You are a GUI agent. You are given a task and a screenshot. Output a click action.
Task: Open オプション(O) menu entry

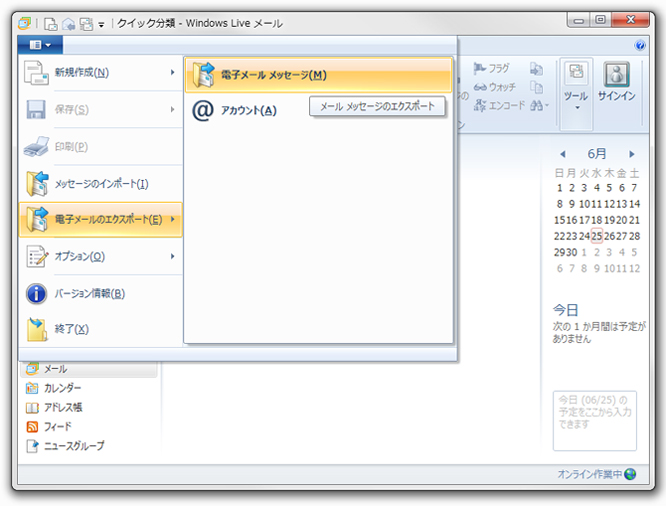point(101,257)
